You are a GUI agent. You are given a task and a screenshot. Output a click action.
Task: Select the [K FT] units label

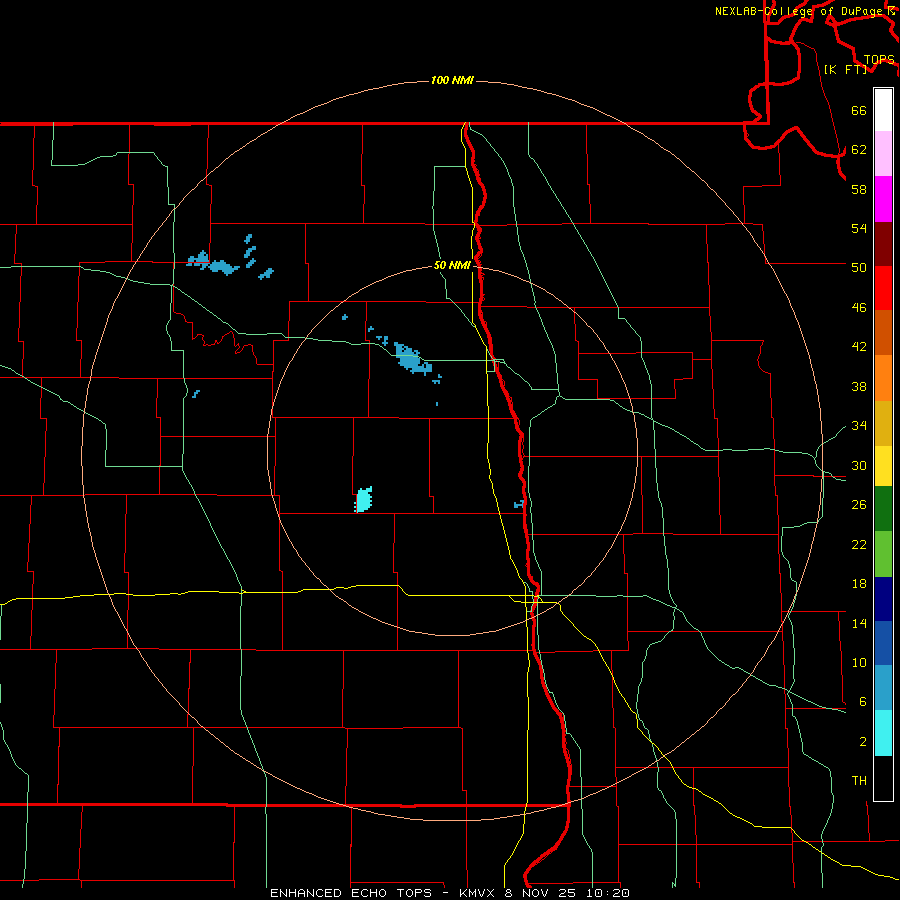[x=845, y=69]
